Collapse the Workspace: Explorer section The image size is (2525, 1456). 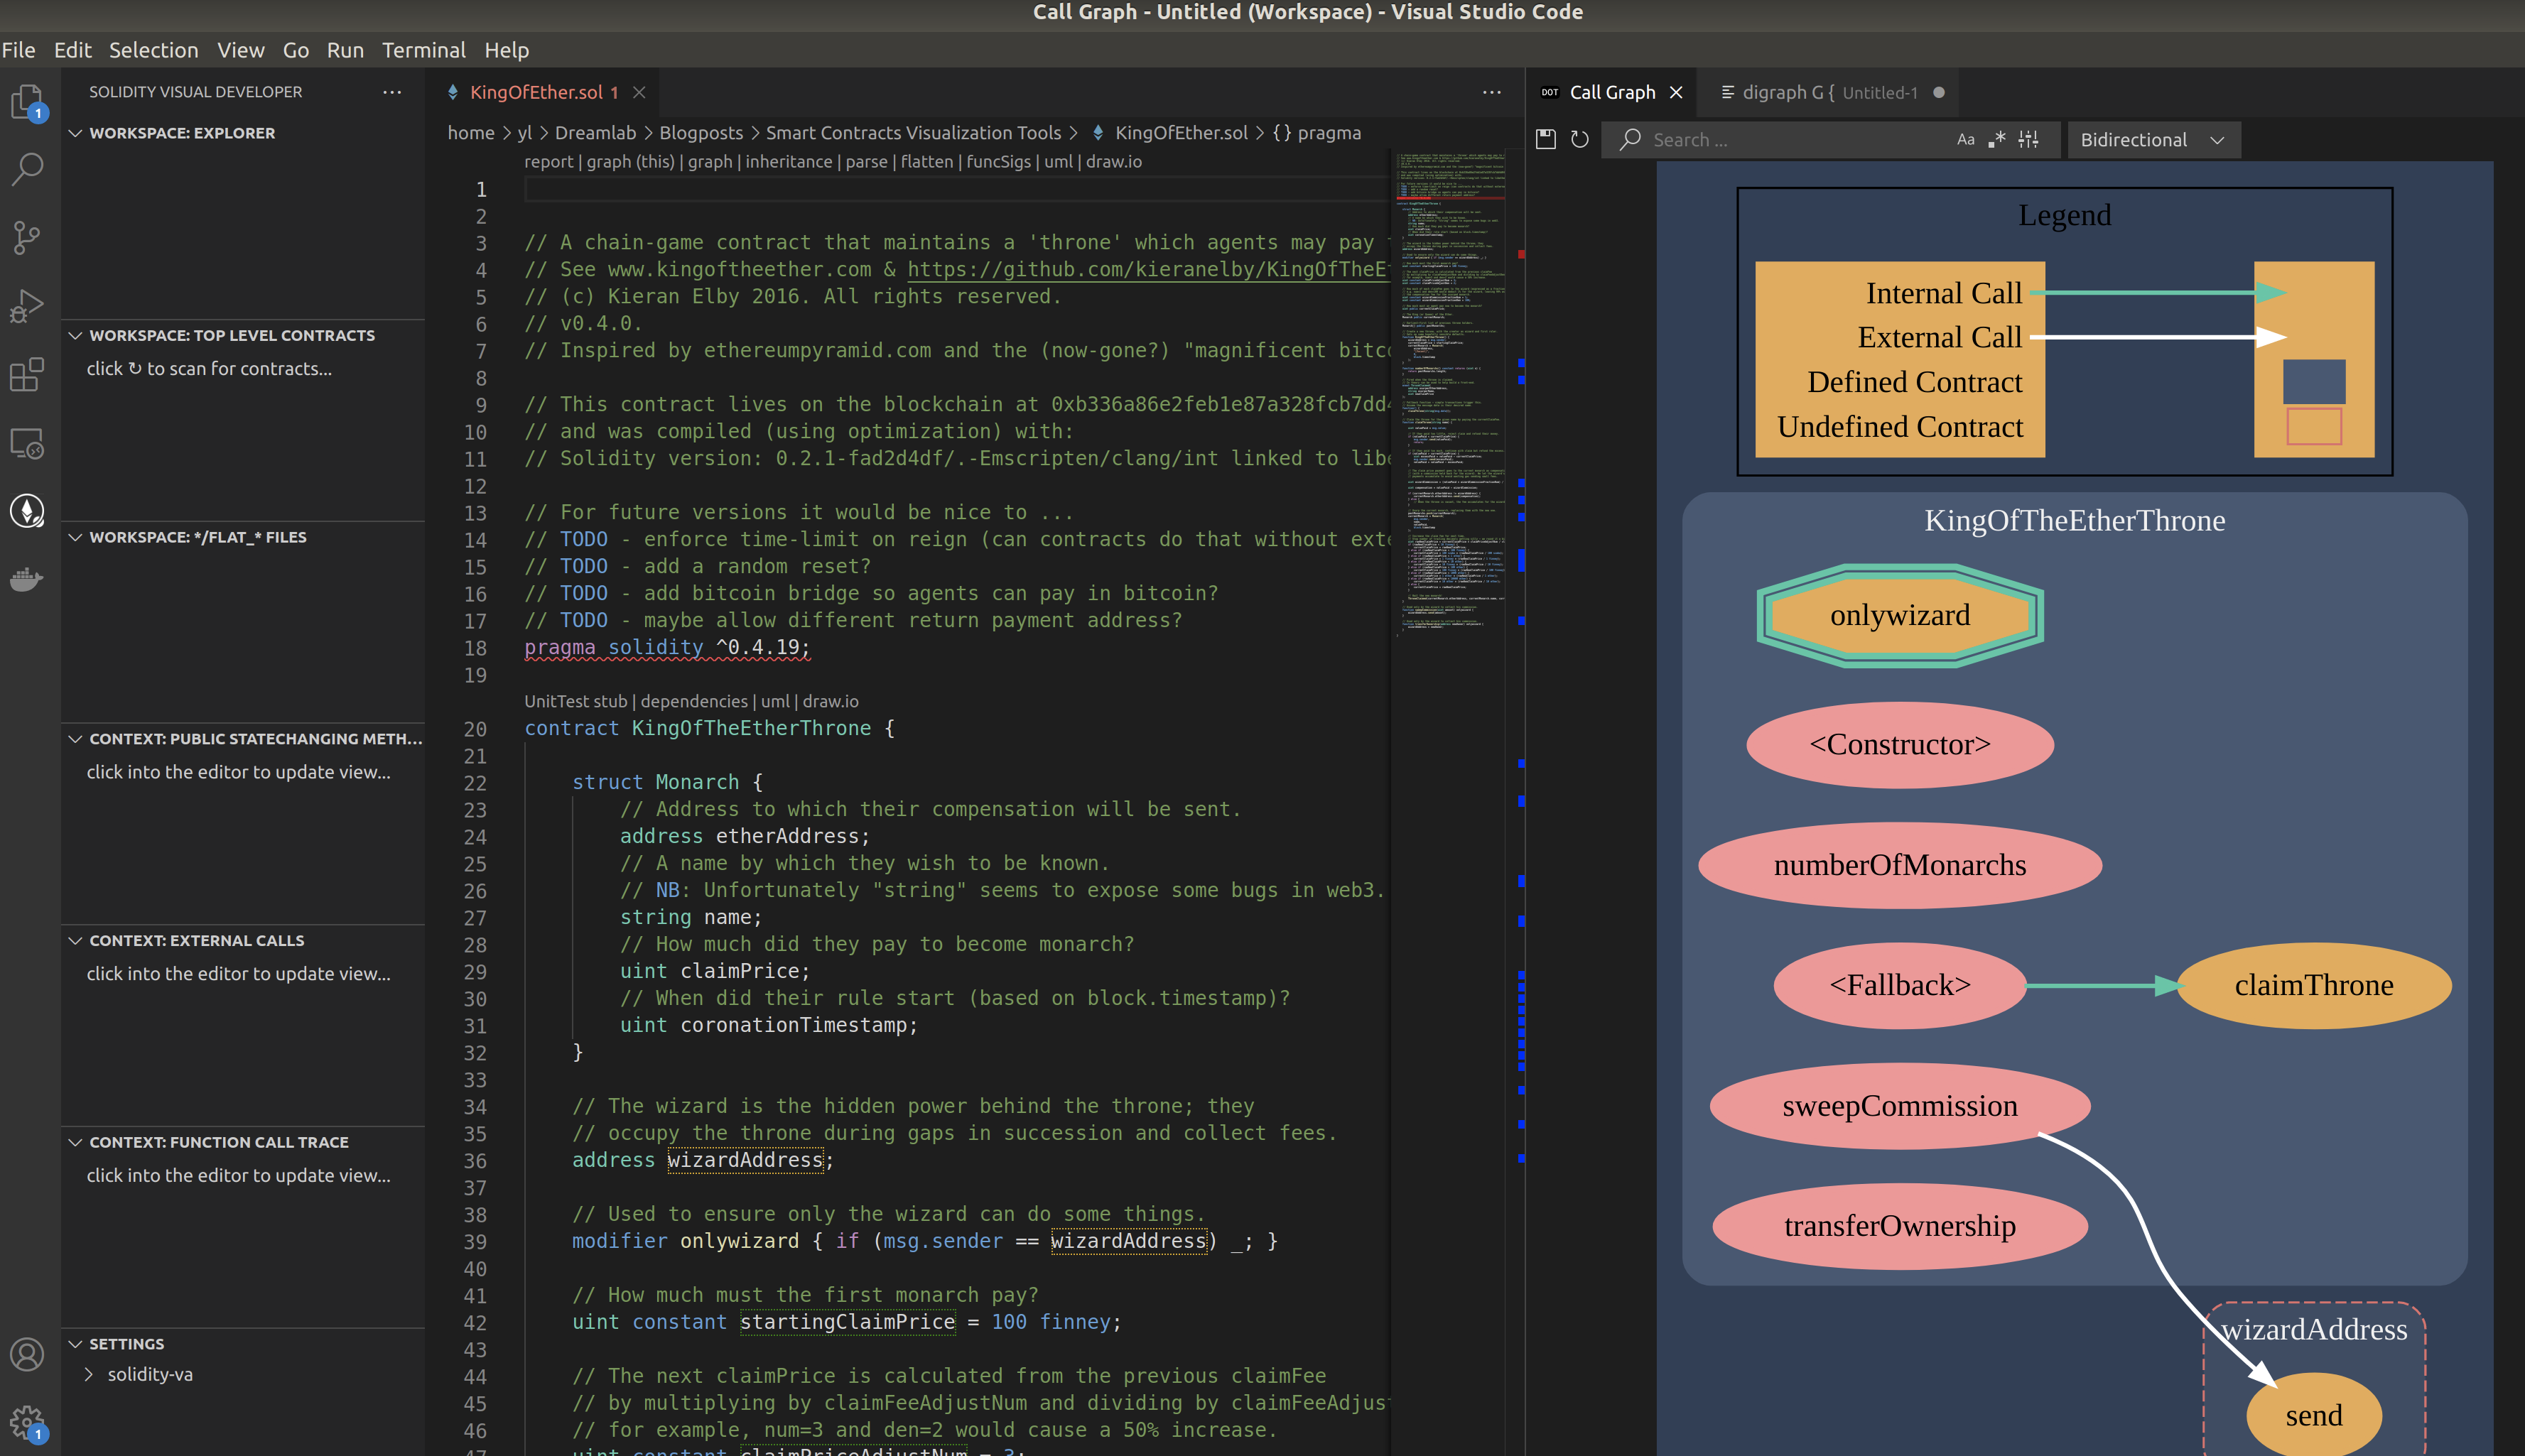pyautogui.click(x=76, y=132)
